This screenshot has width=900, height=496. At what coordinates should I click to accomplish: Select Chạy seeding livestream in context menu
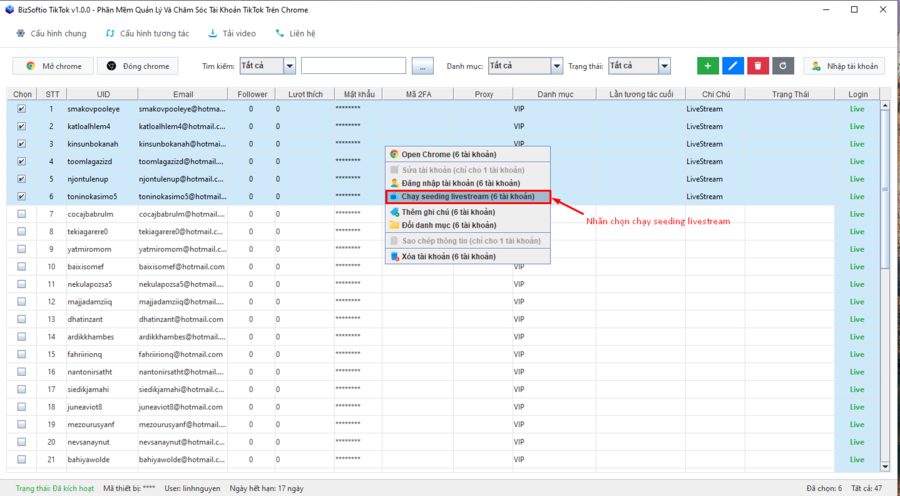pyautogui.click(x=468, y=197)
